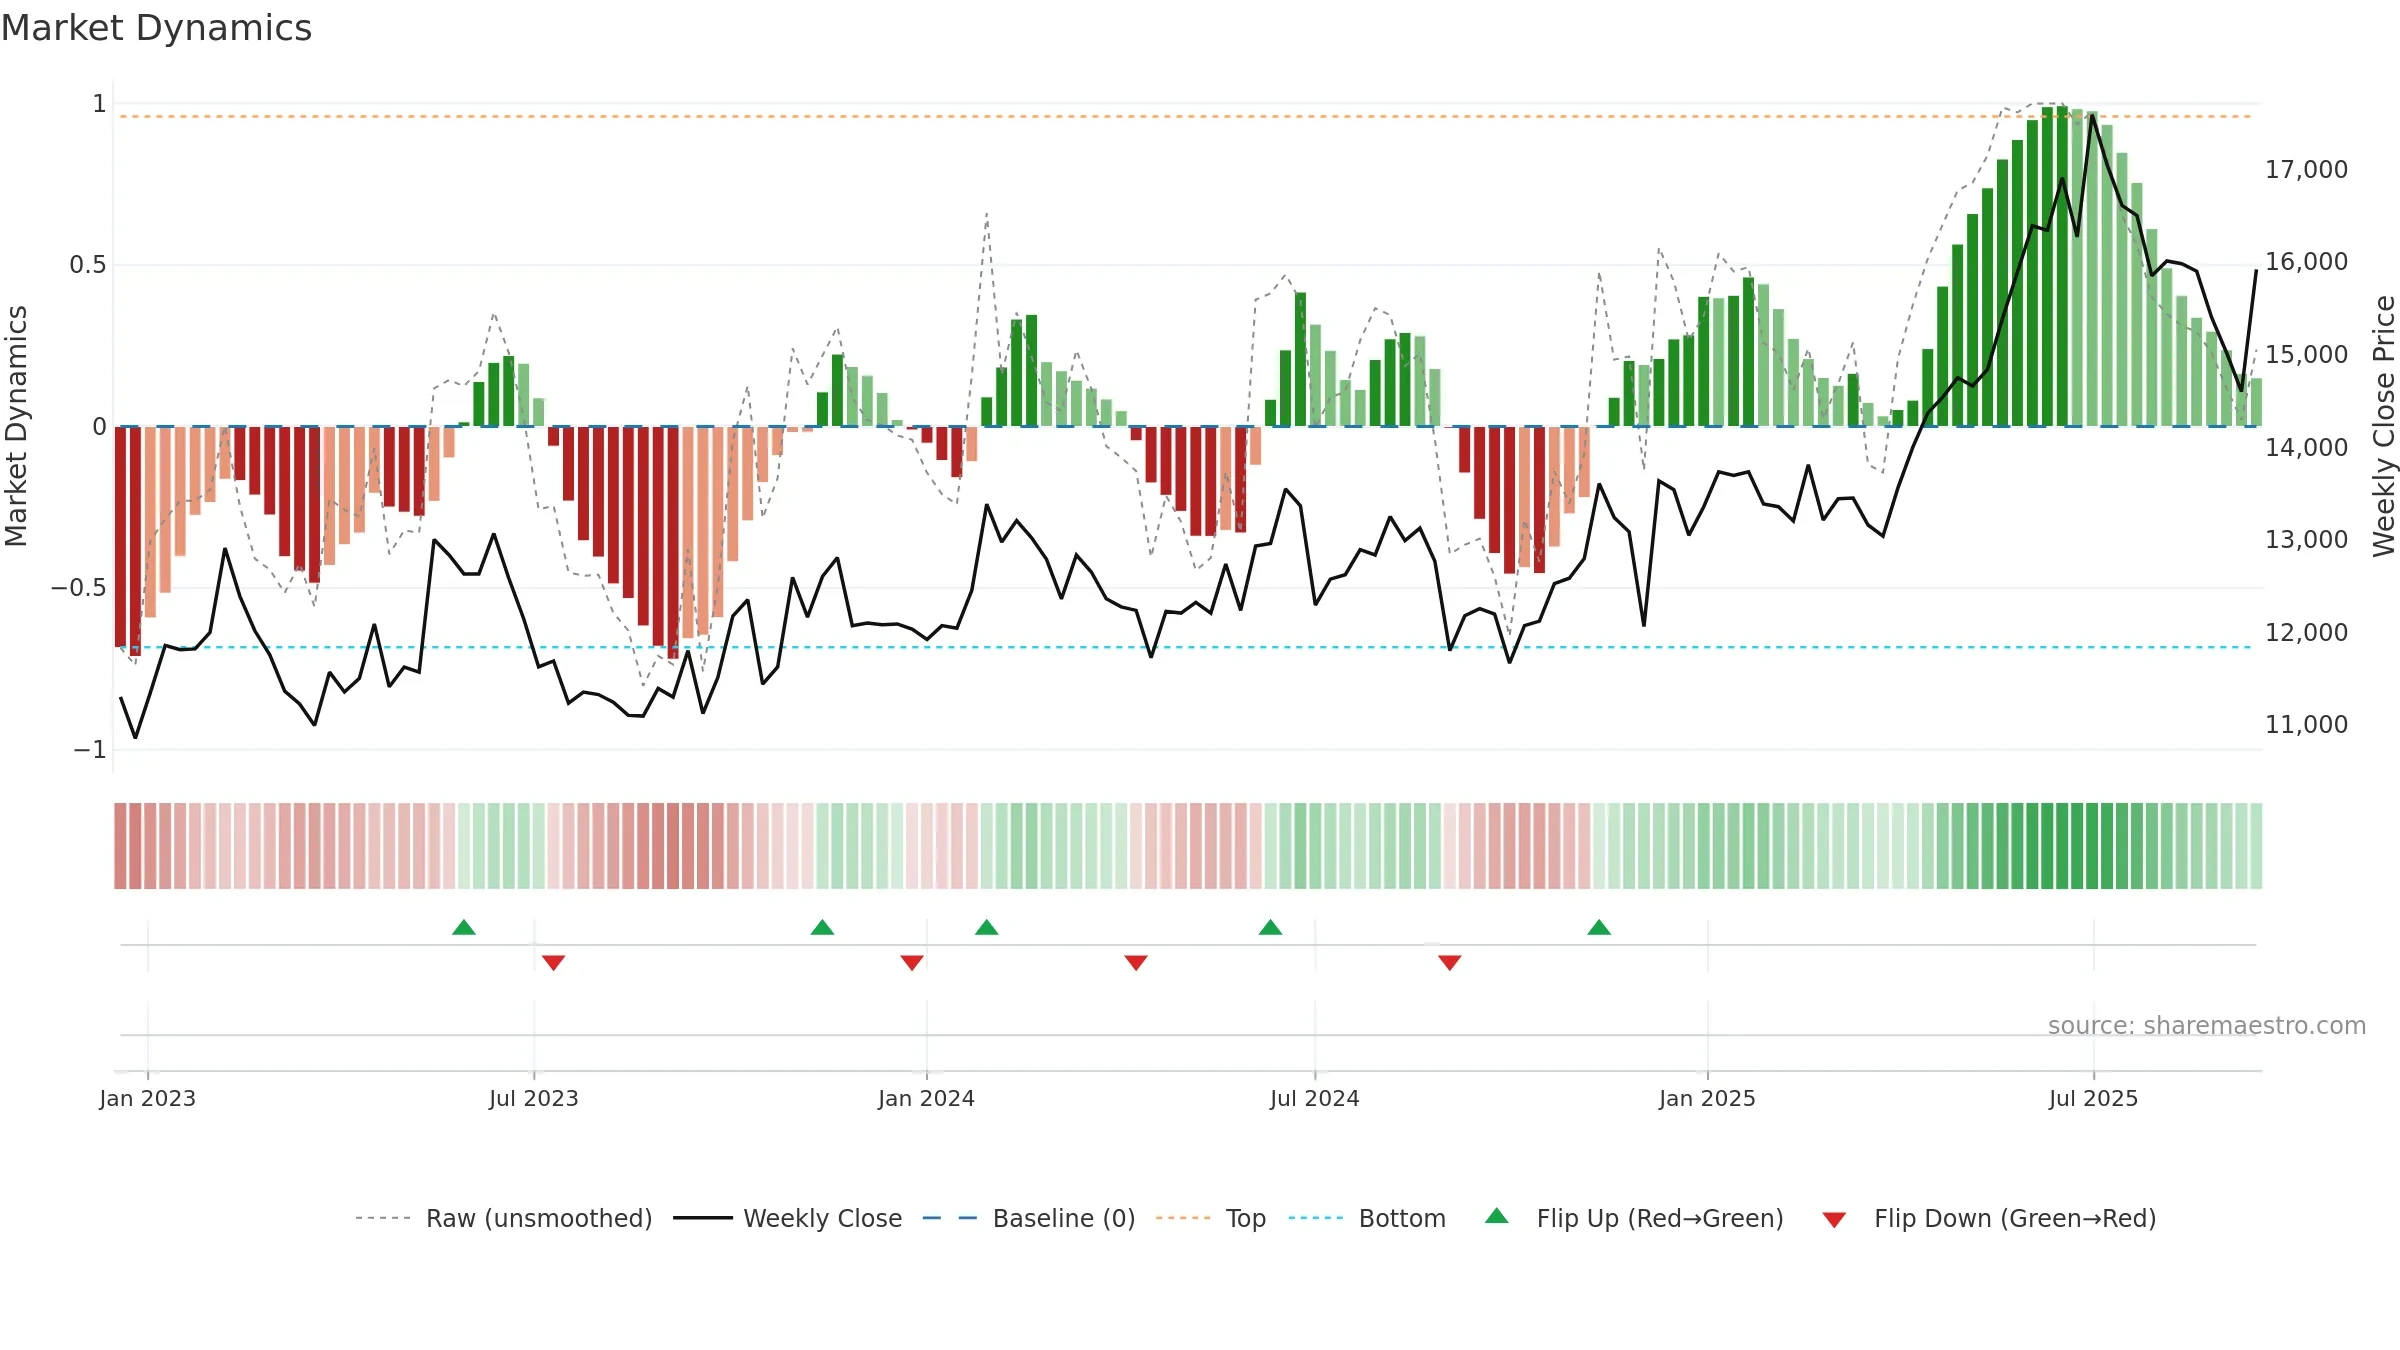Viewport: 2400px width, 1350px height.
Task: Click the 12,000 price axis label
Action: pos(2306,632)
